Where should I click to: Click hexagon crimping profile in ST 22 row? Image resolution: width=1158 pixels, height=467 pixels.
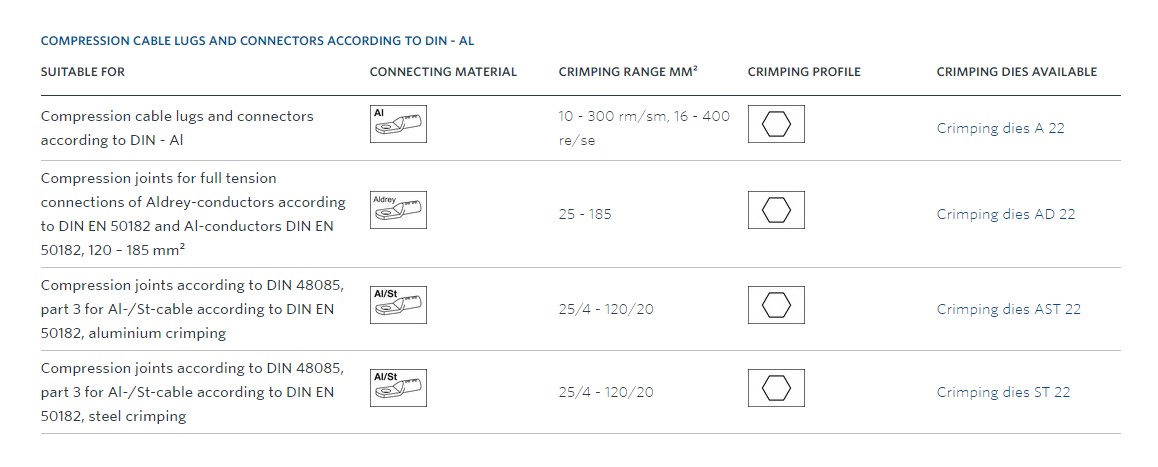tap(776, 388)
